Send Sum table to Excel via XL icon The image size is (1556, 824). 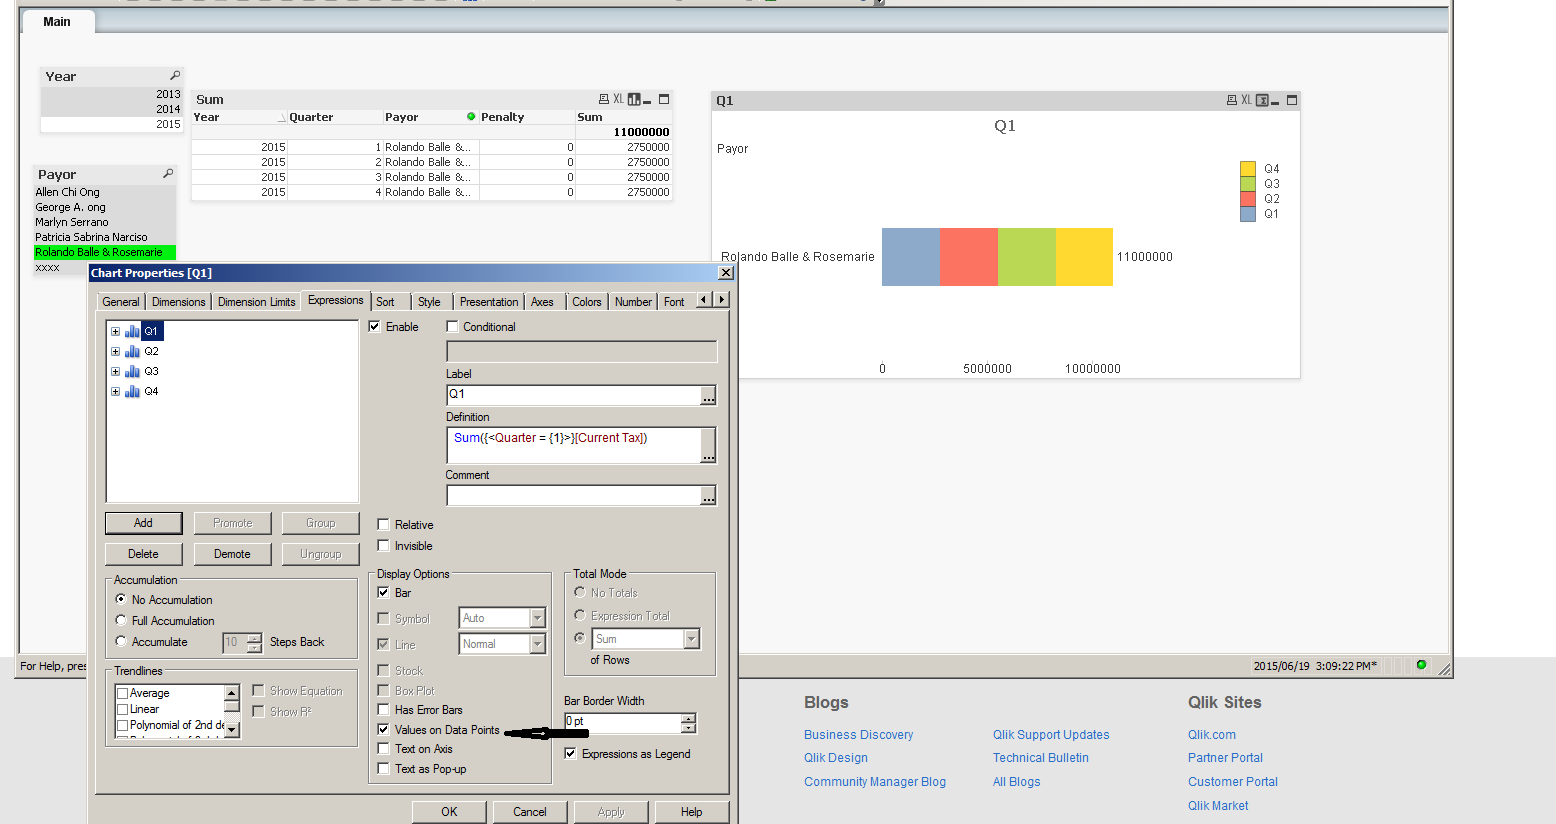click(618, 99)
